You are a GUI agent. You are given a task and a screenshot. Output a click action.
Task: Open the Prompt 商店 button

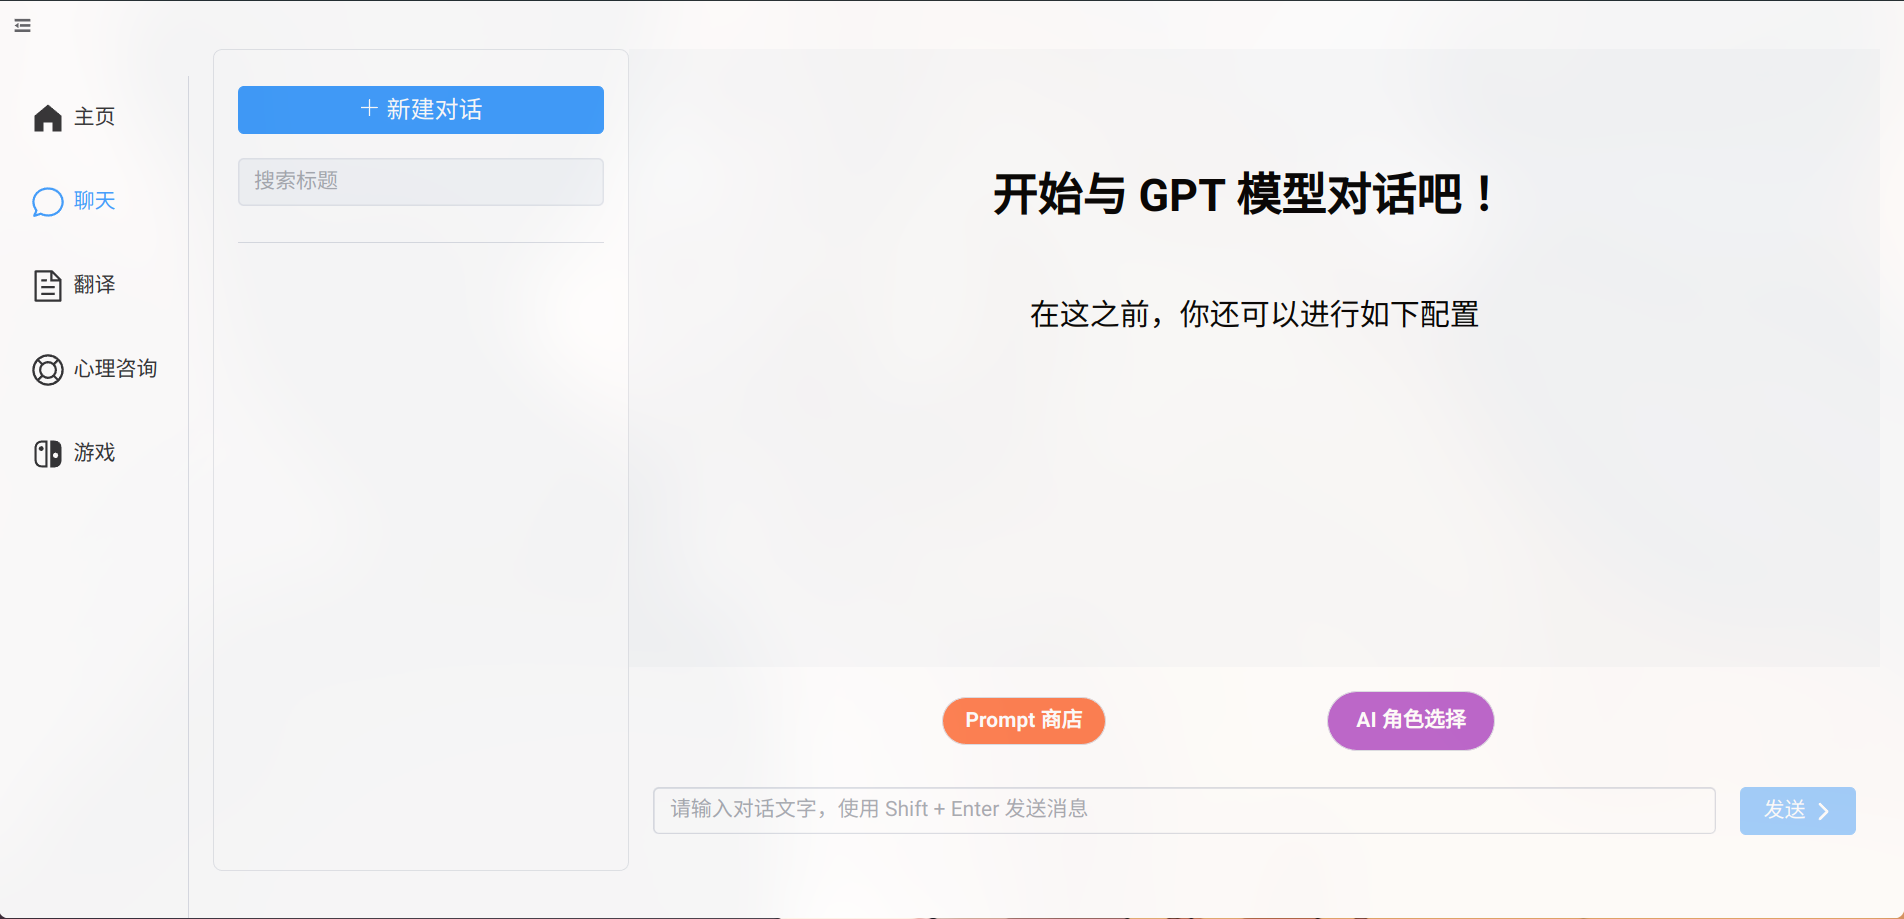point(1024,721)
